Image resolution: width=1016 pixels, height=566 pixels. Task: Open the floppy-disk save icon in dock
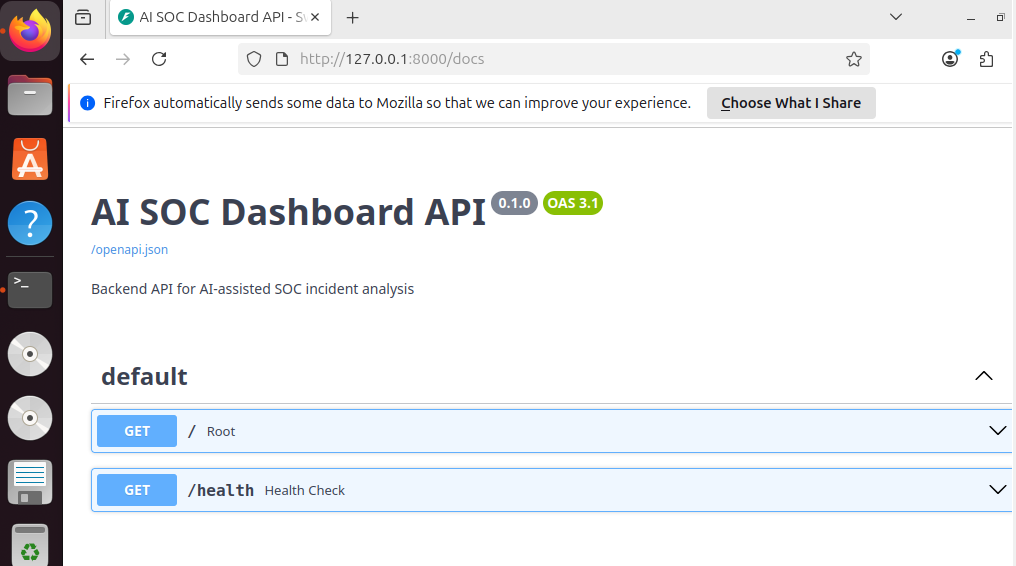click(x=30, y=482)
